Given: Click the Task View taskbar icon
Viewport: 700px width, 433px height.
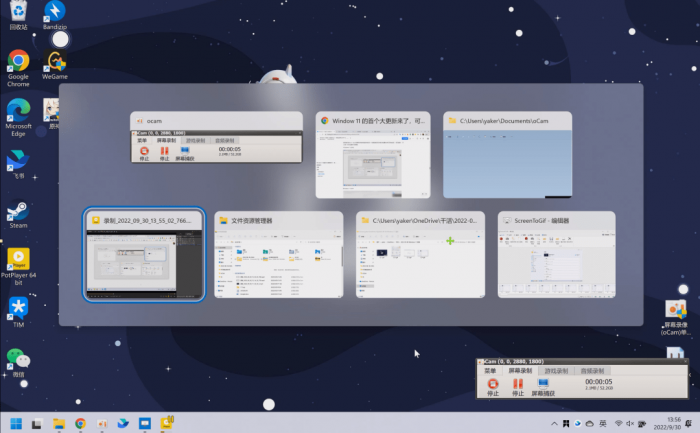Looking at the screenshot, I should pos(37,423).
